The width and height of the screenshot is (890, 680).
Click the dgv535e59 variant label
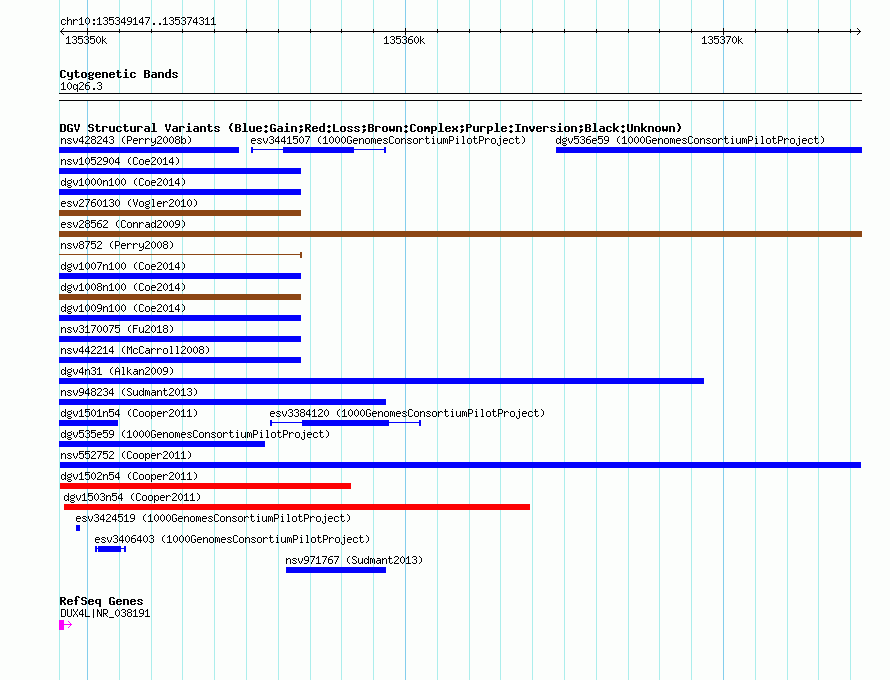click(195, 434)
